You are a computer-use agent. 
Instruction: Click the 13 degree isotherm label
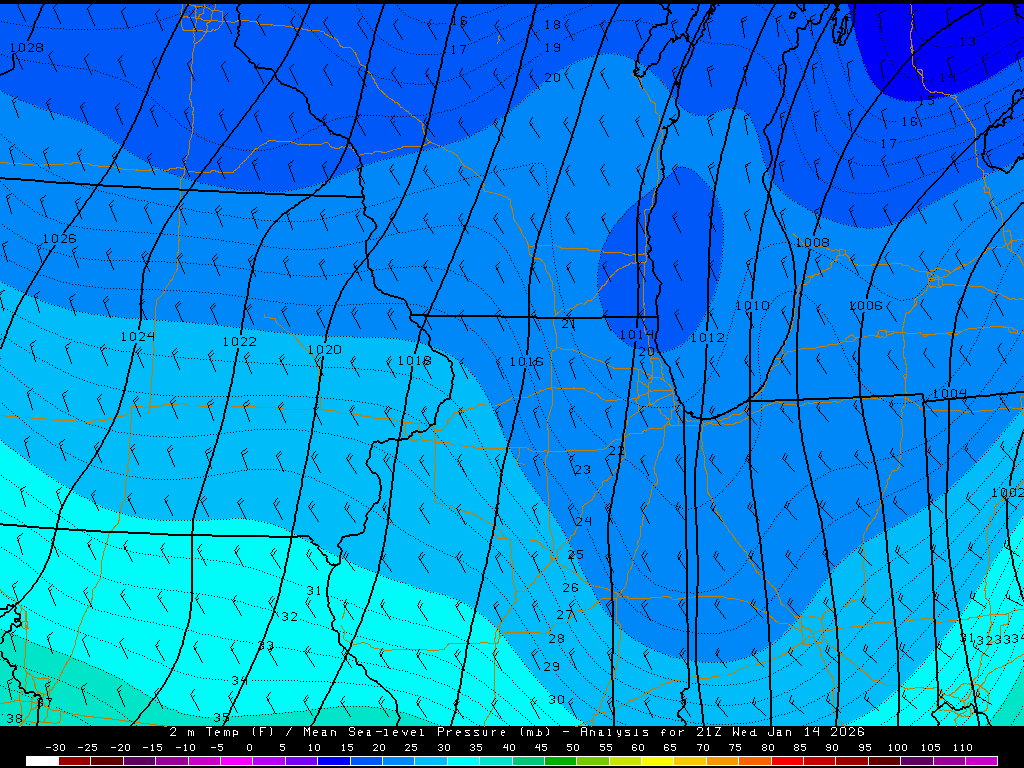[967, 41]
